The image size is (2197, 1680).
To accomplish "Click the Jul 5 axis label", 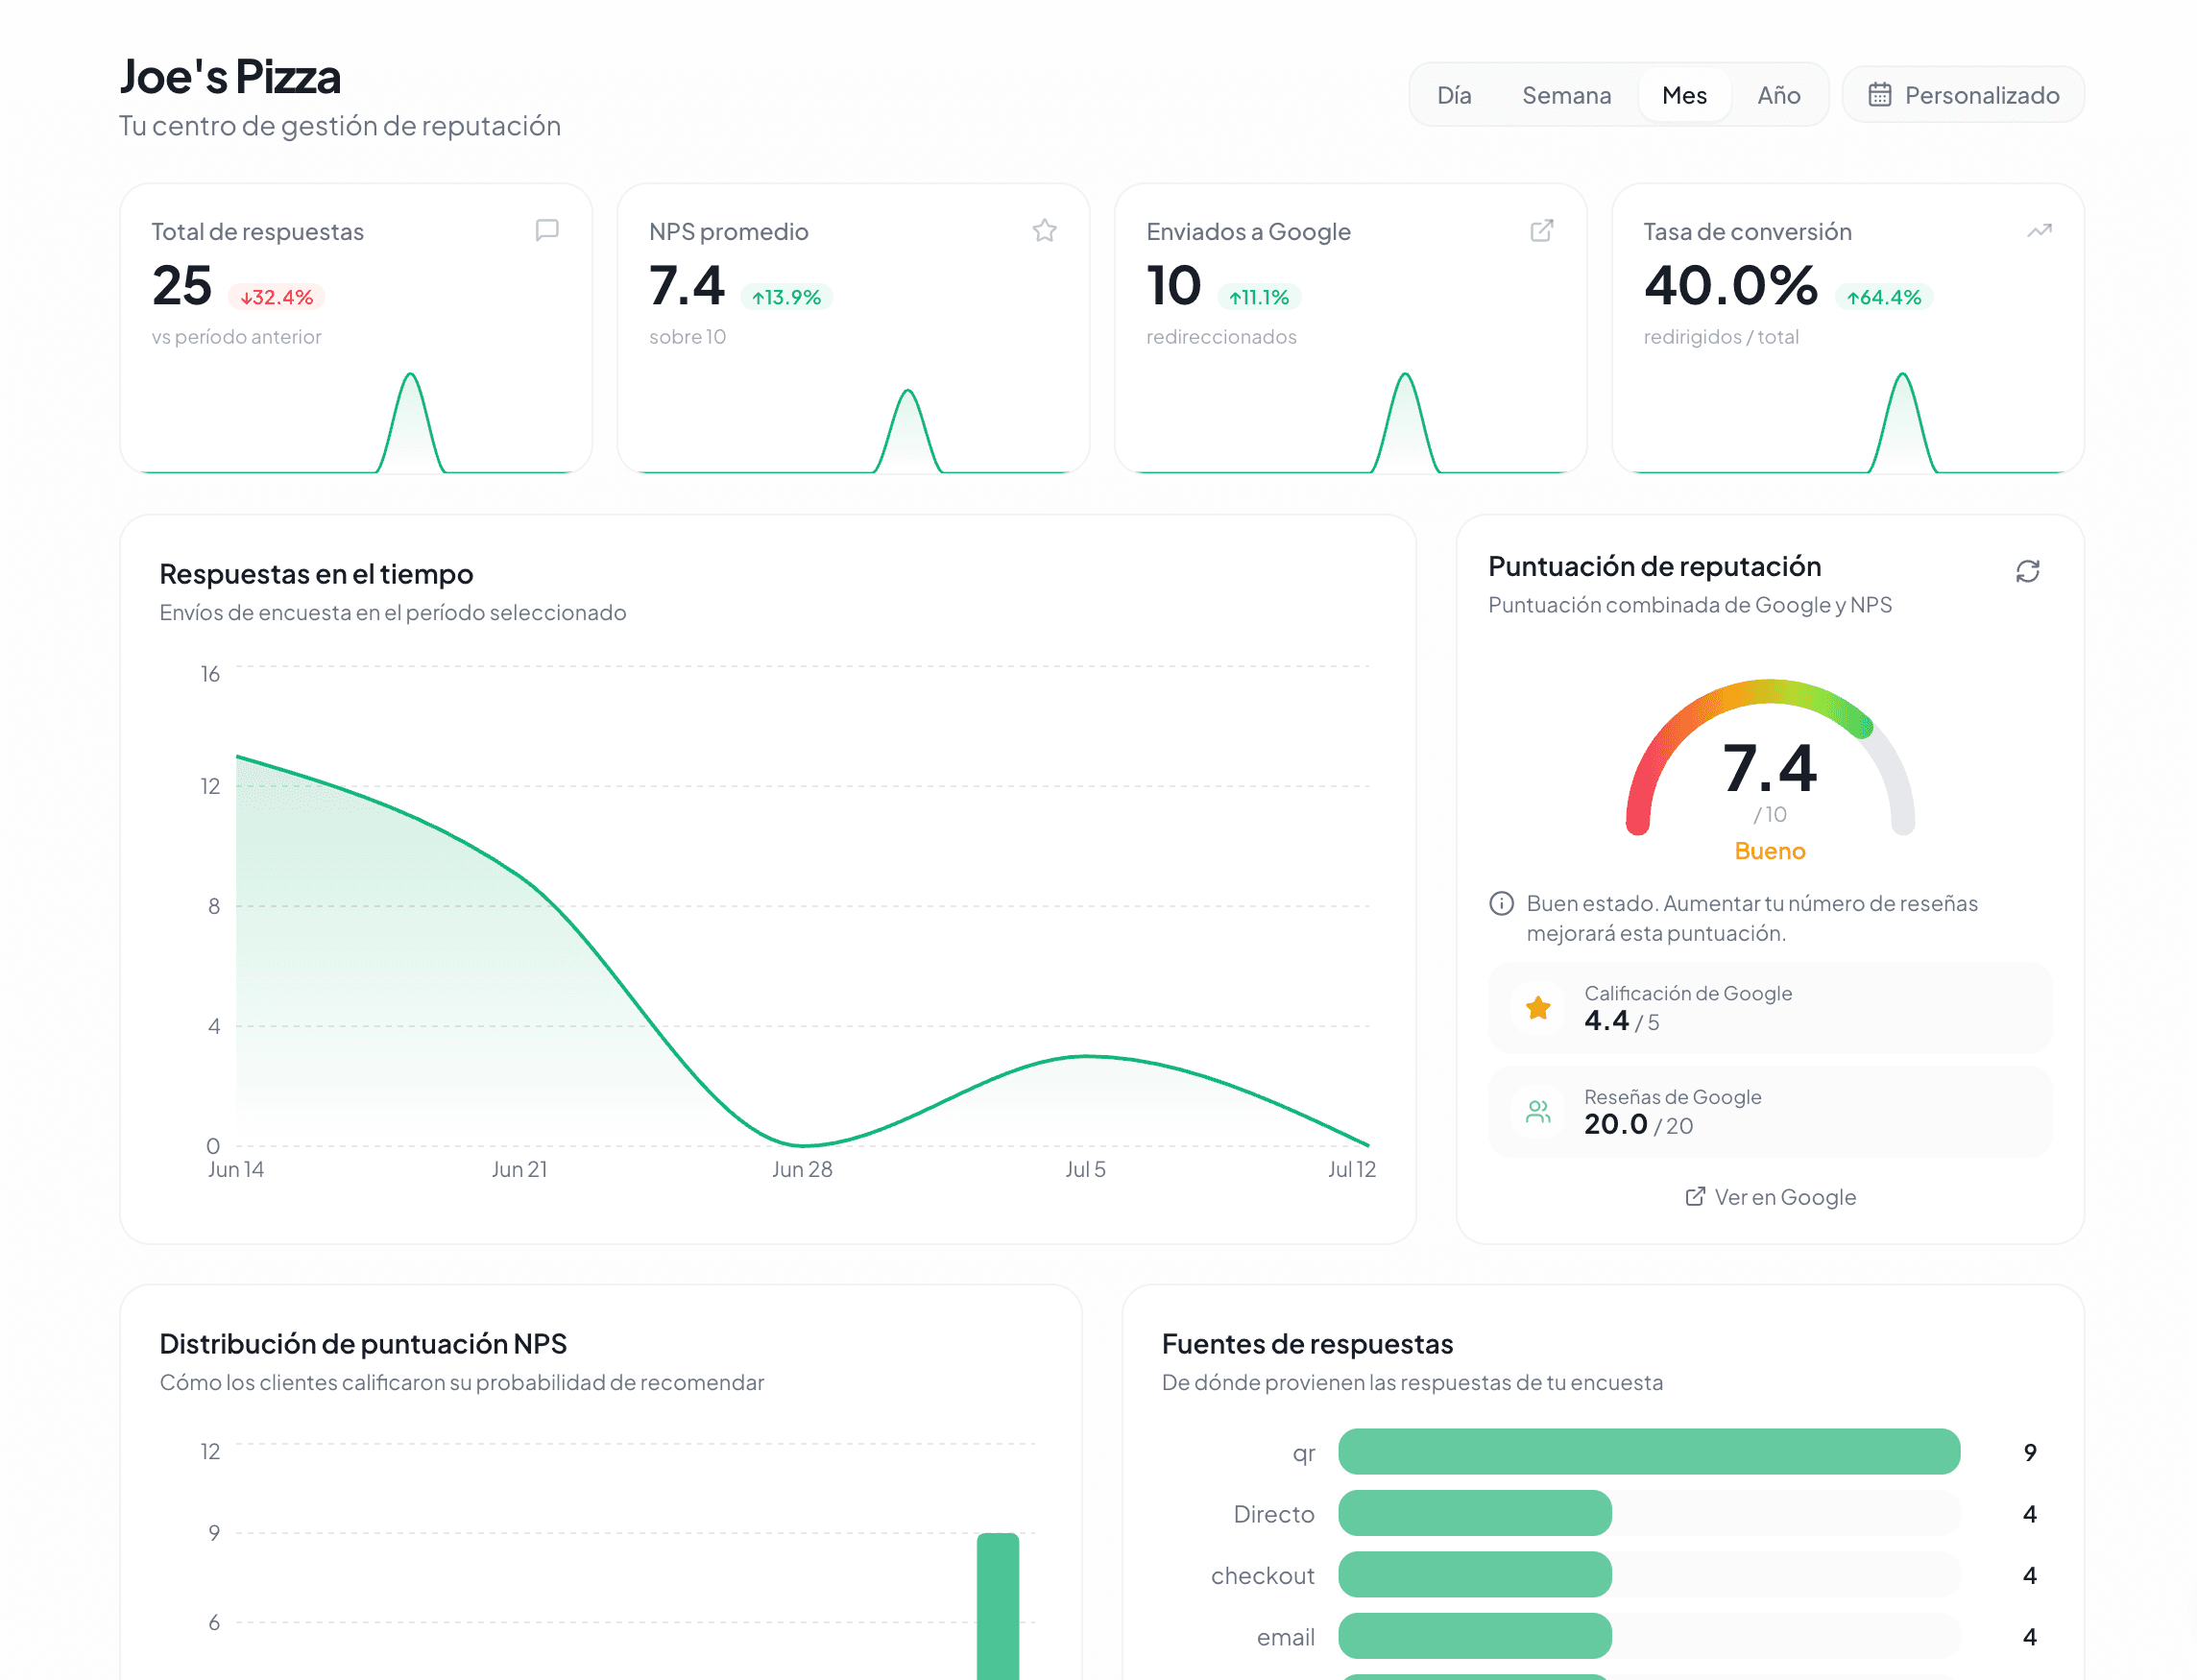I will 1085,1169.
